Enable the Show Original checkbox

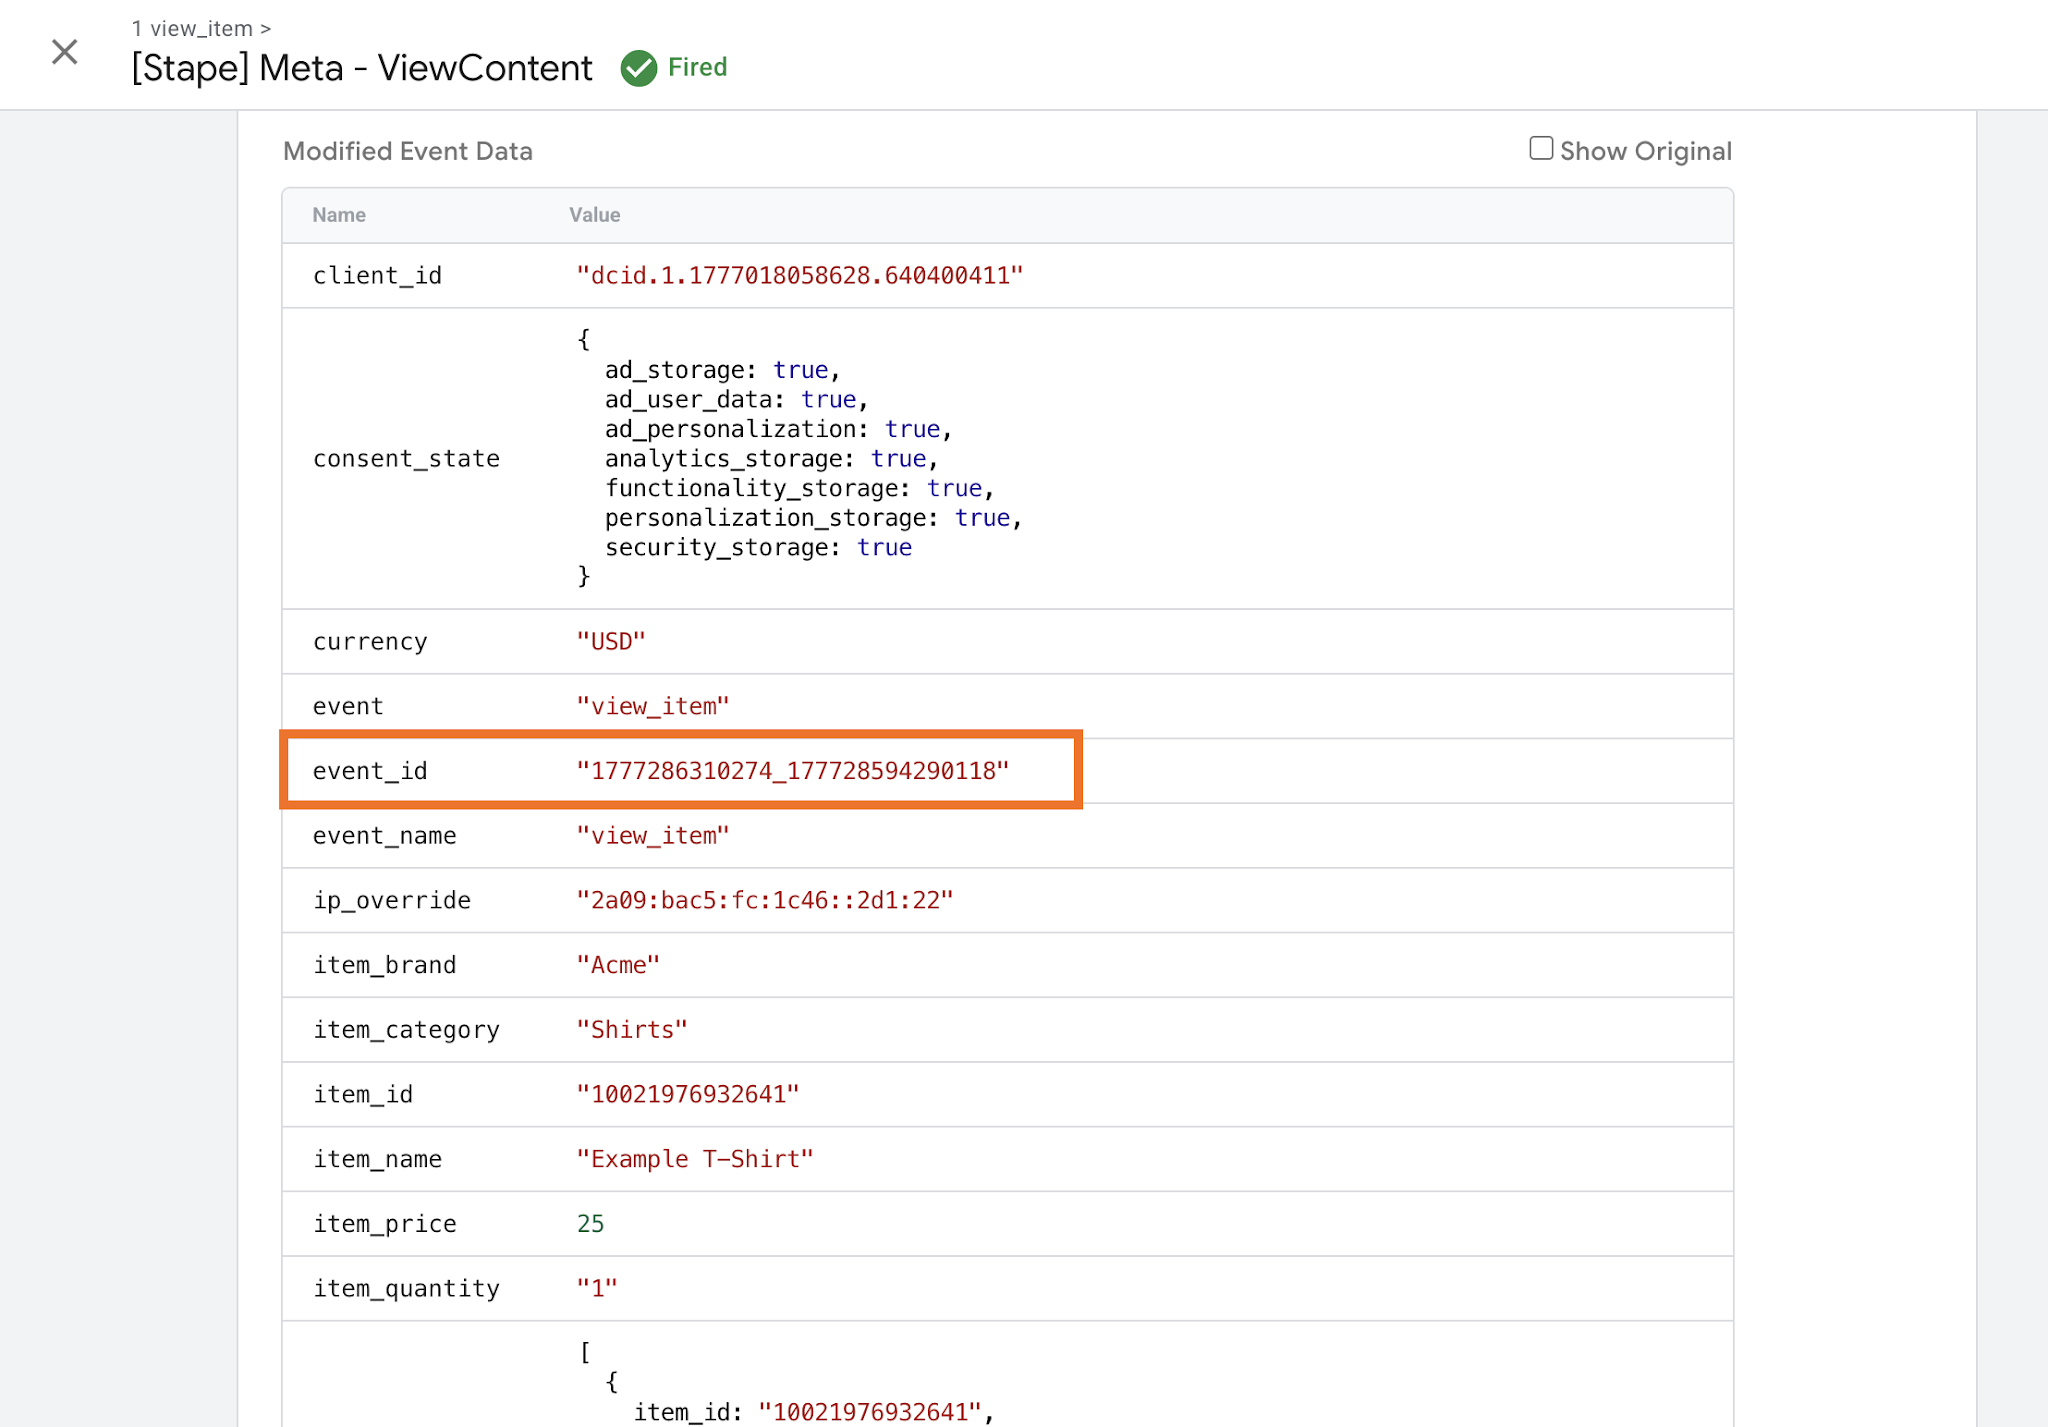[1541, 149]
